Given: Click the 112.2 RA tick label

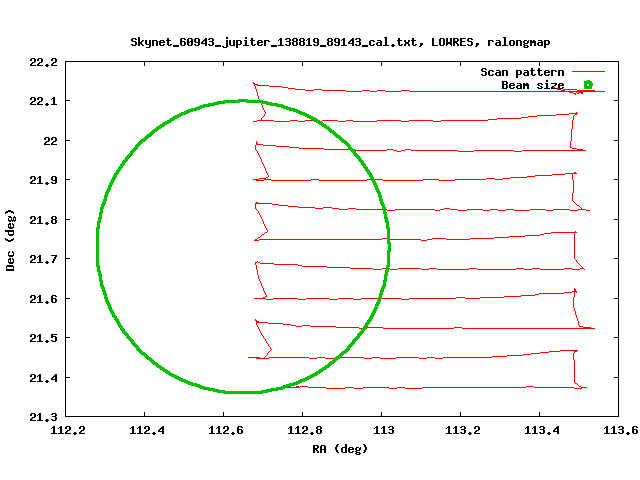Looking at the screenshot, I should coord(68,430).
